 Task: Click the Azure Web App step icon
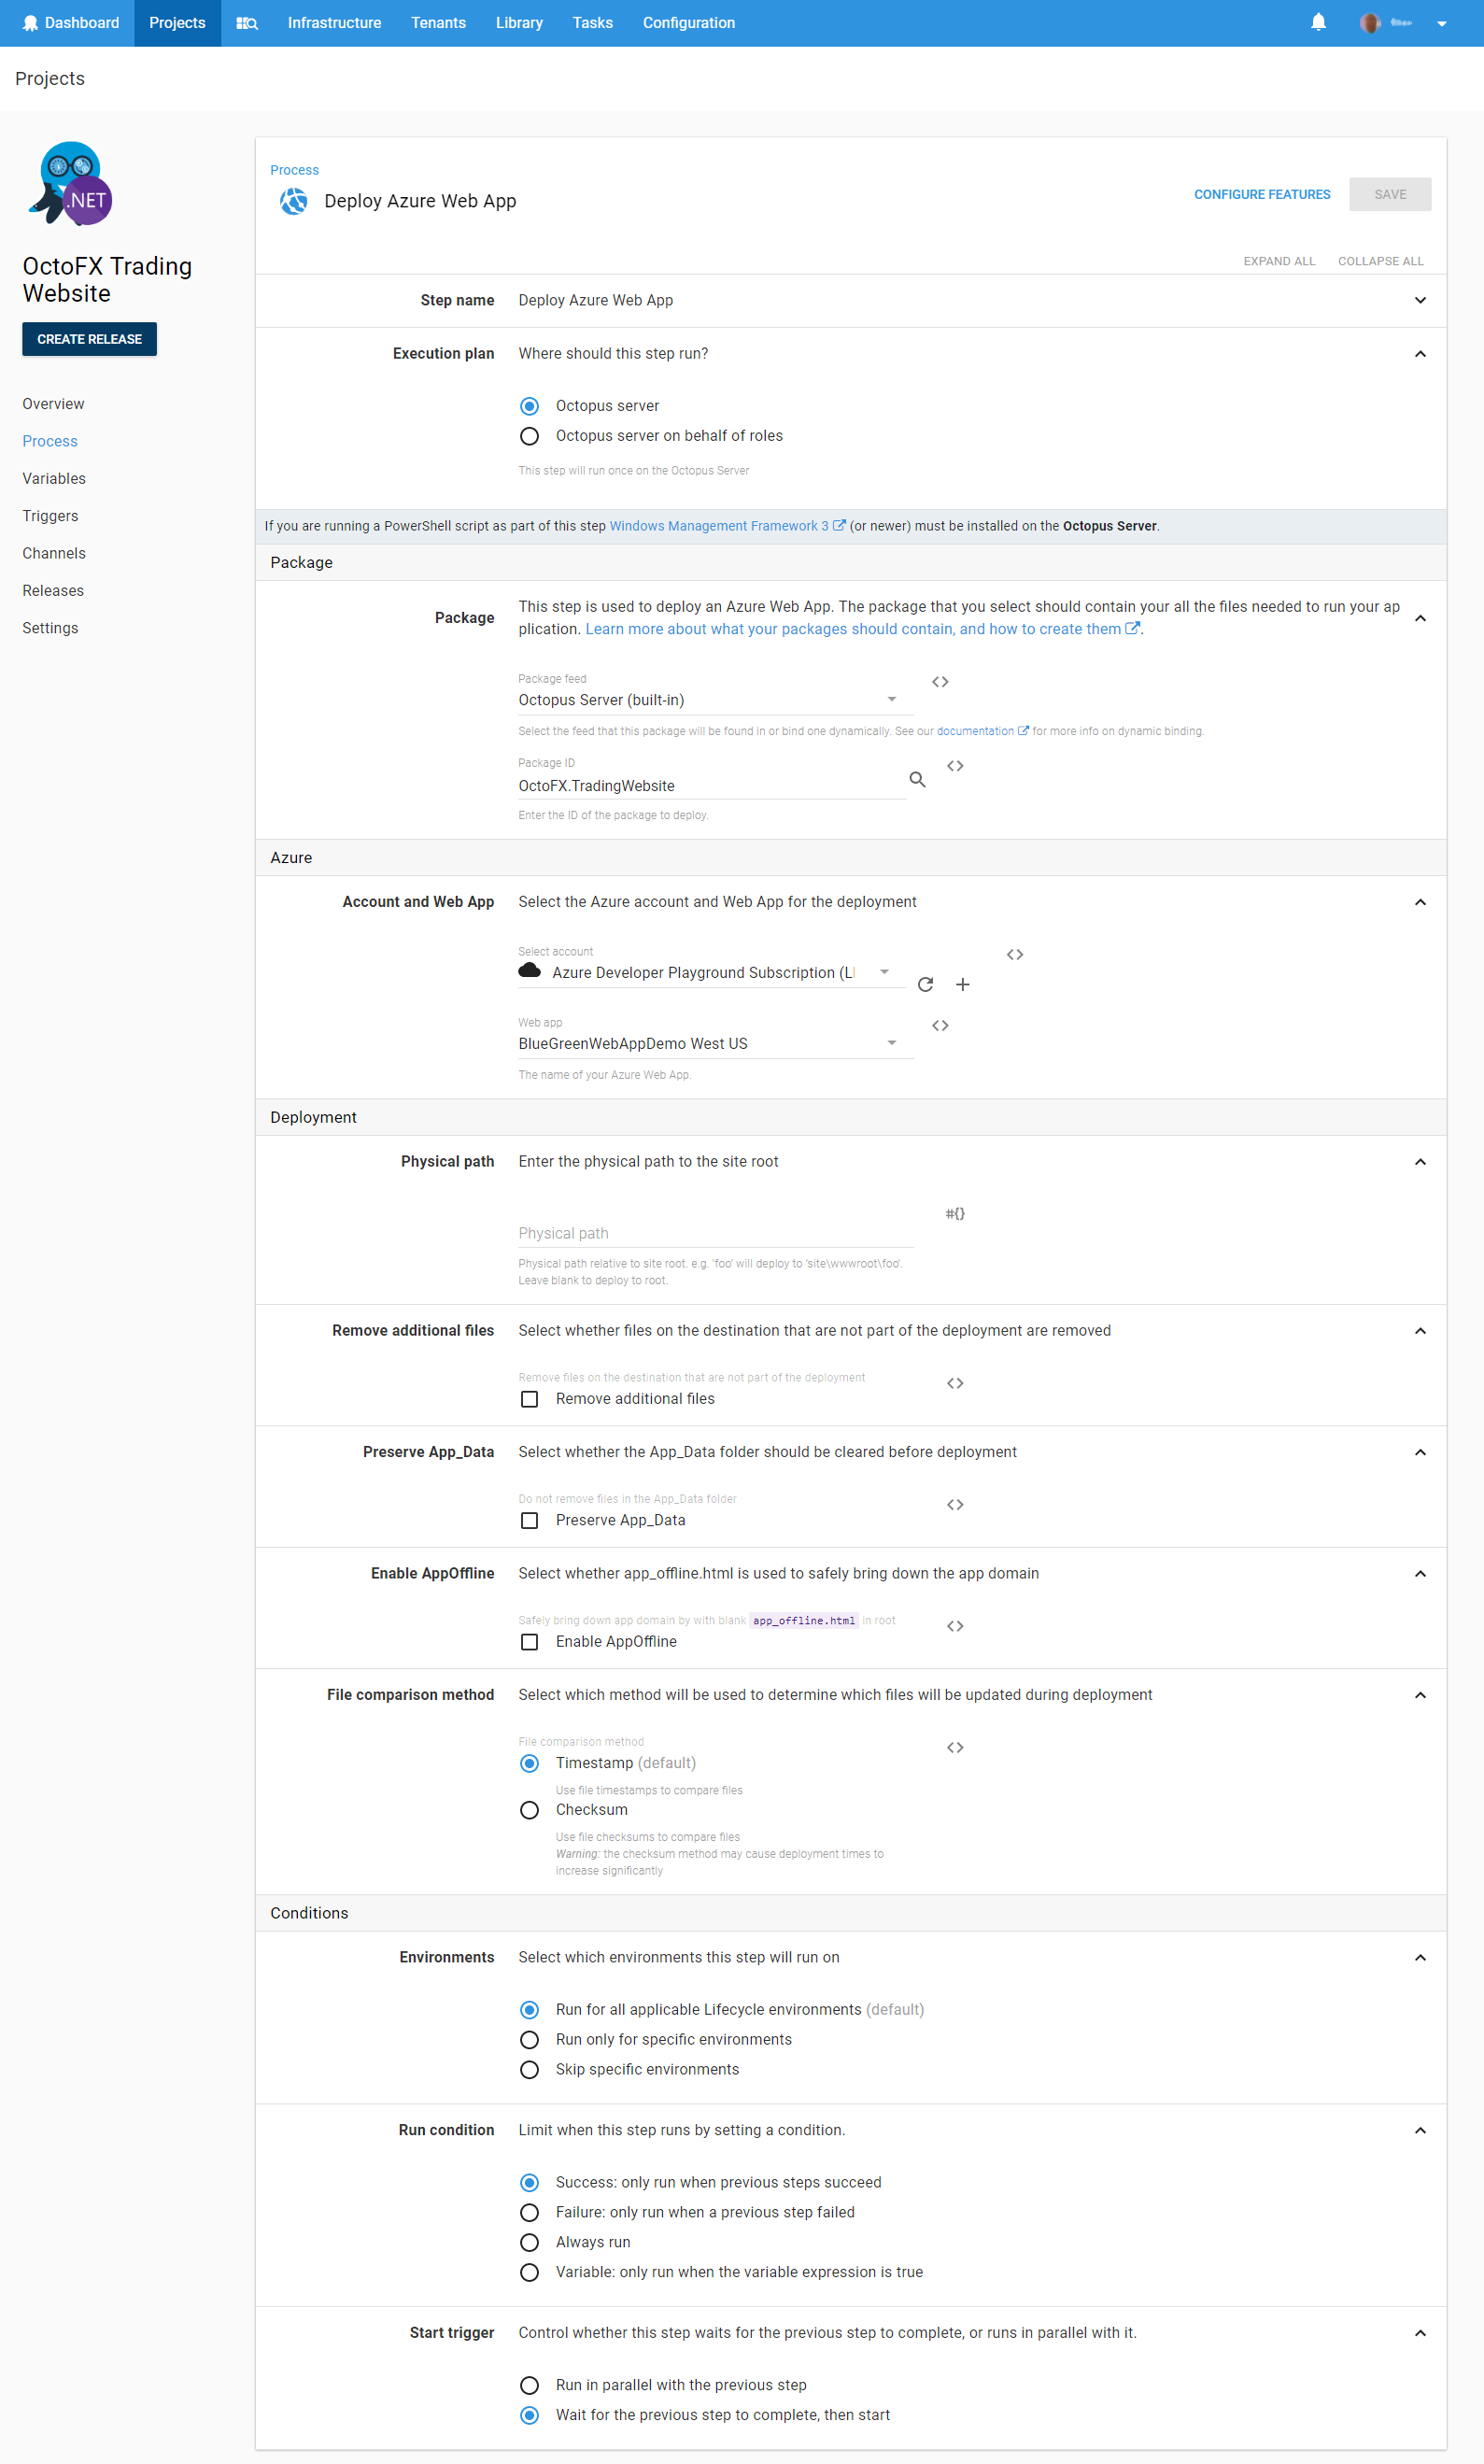(x=293, y=201)
